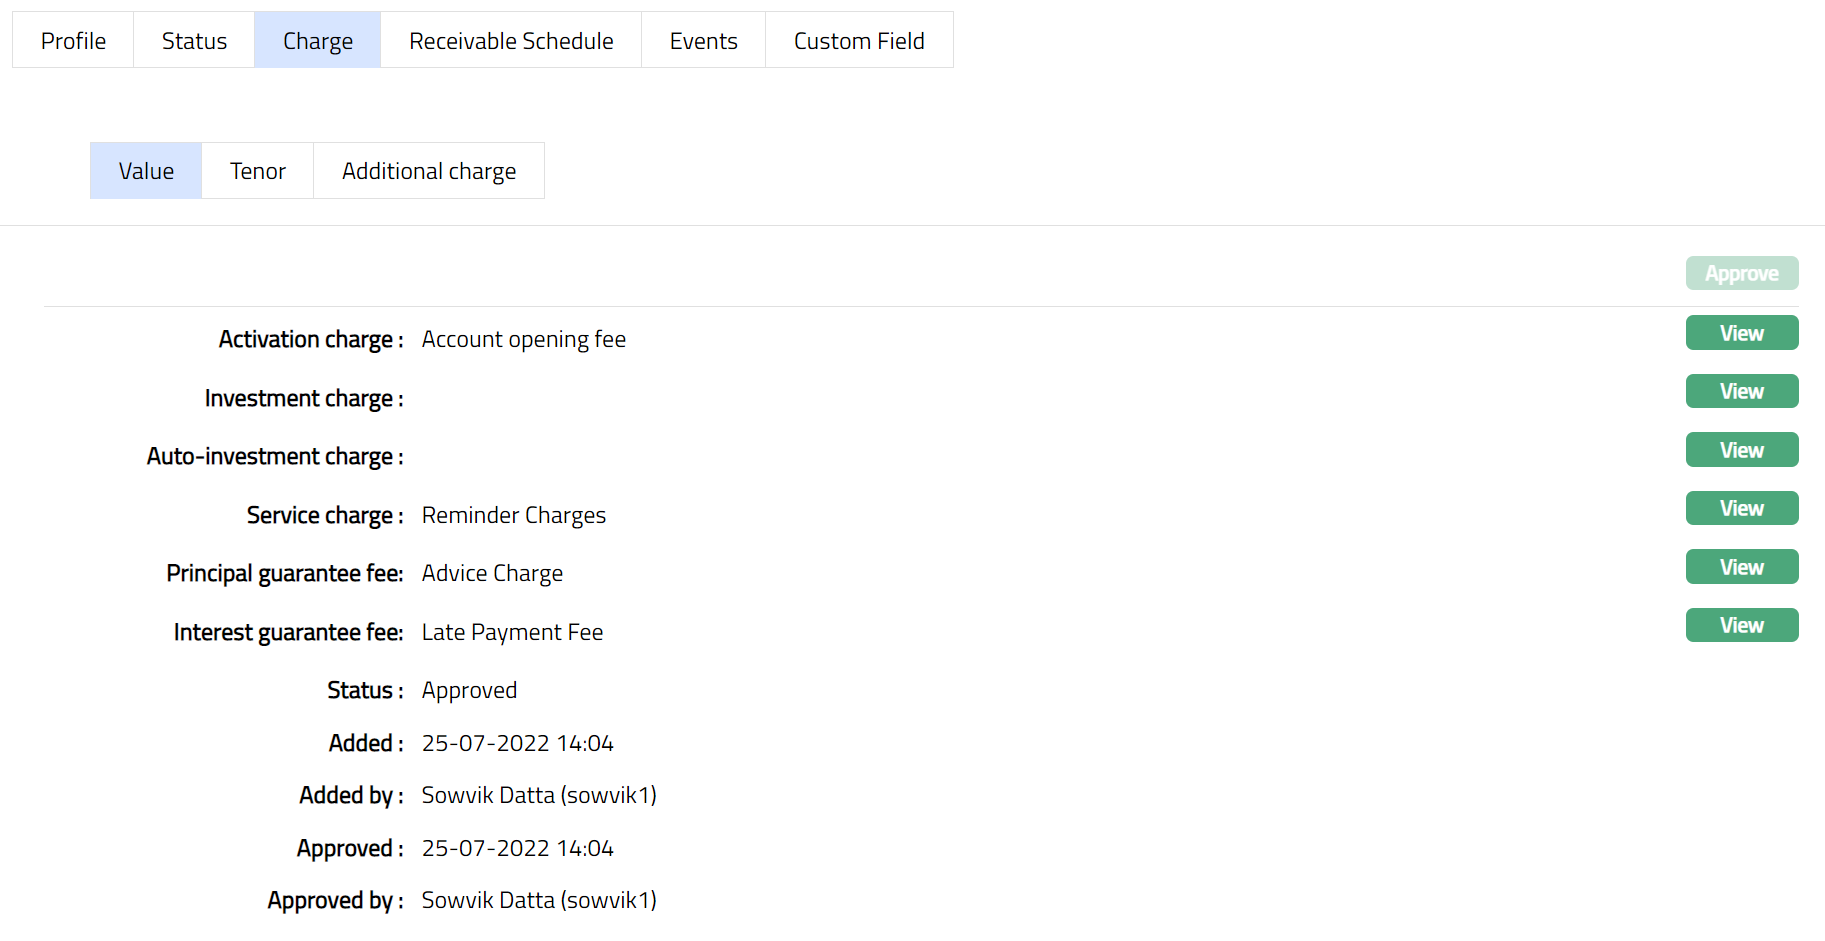Click the Late Payment Fee value
Viewport: 1825px width, 941px height.
click(x=512, y=632)
